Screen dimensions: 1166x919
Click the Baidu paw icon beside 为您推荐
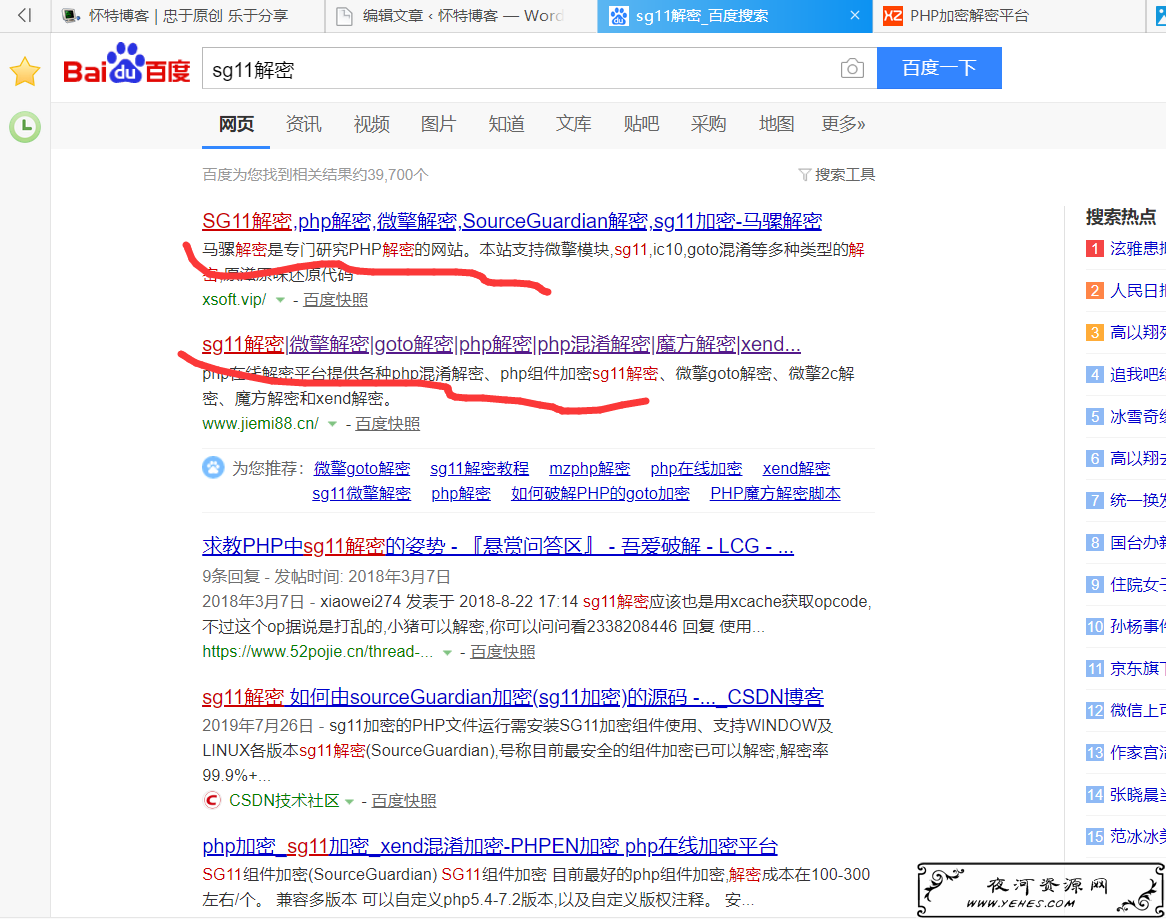[x=213, y=468]
